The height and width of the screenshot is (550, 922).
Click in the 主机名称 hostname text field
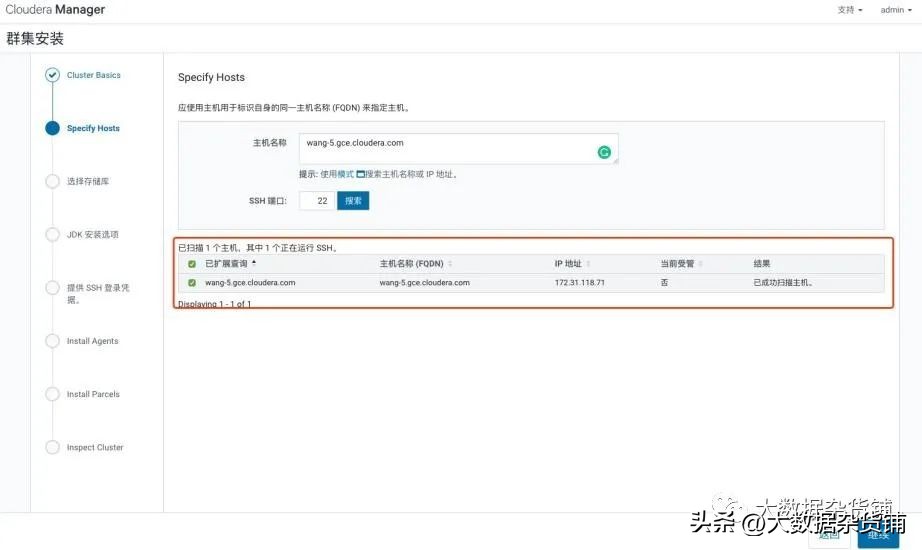[459, 149]
